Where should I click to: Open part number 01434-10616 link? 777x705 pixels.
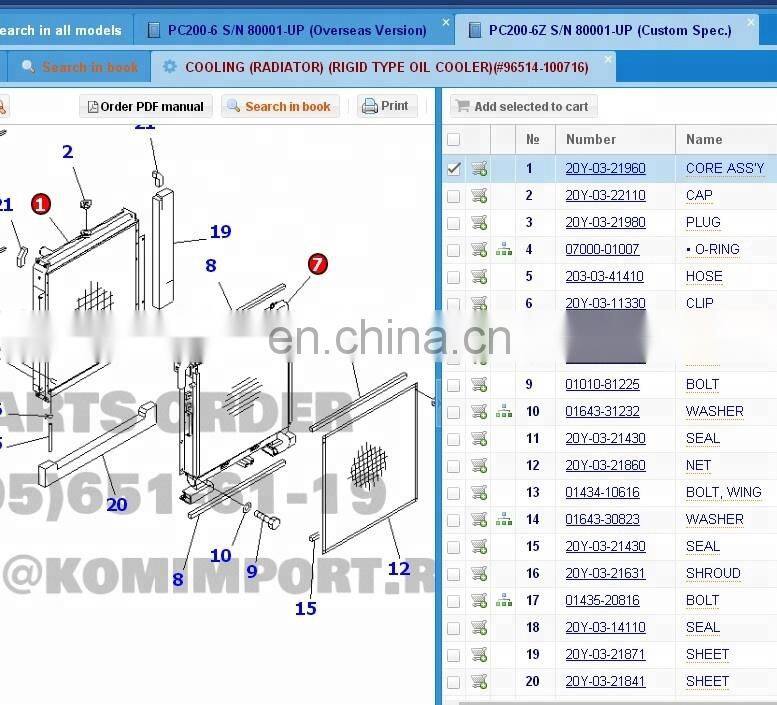[602, 492]
